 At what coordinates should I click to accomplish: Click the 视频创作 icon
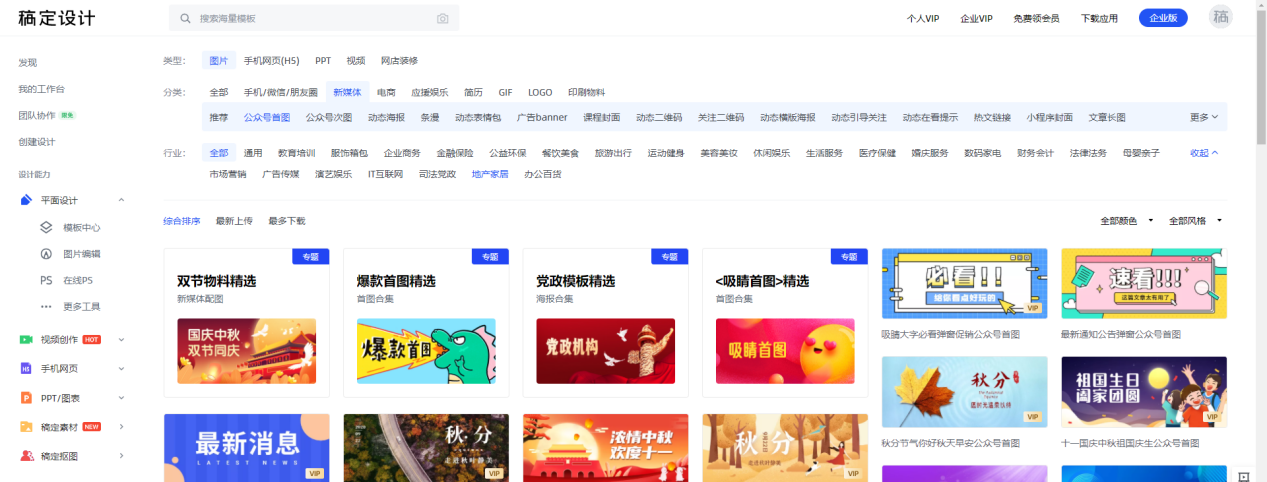(x=26, y=339)
